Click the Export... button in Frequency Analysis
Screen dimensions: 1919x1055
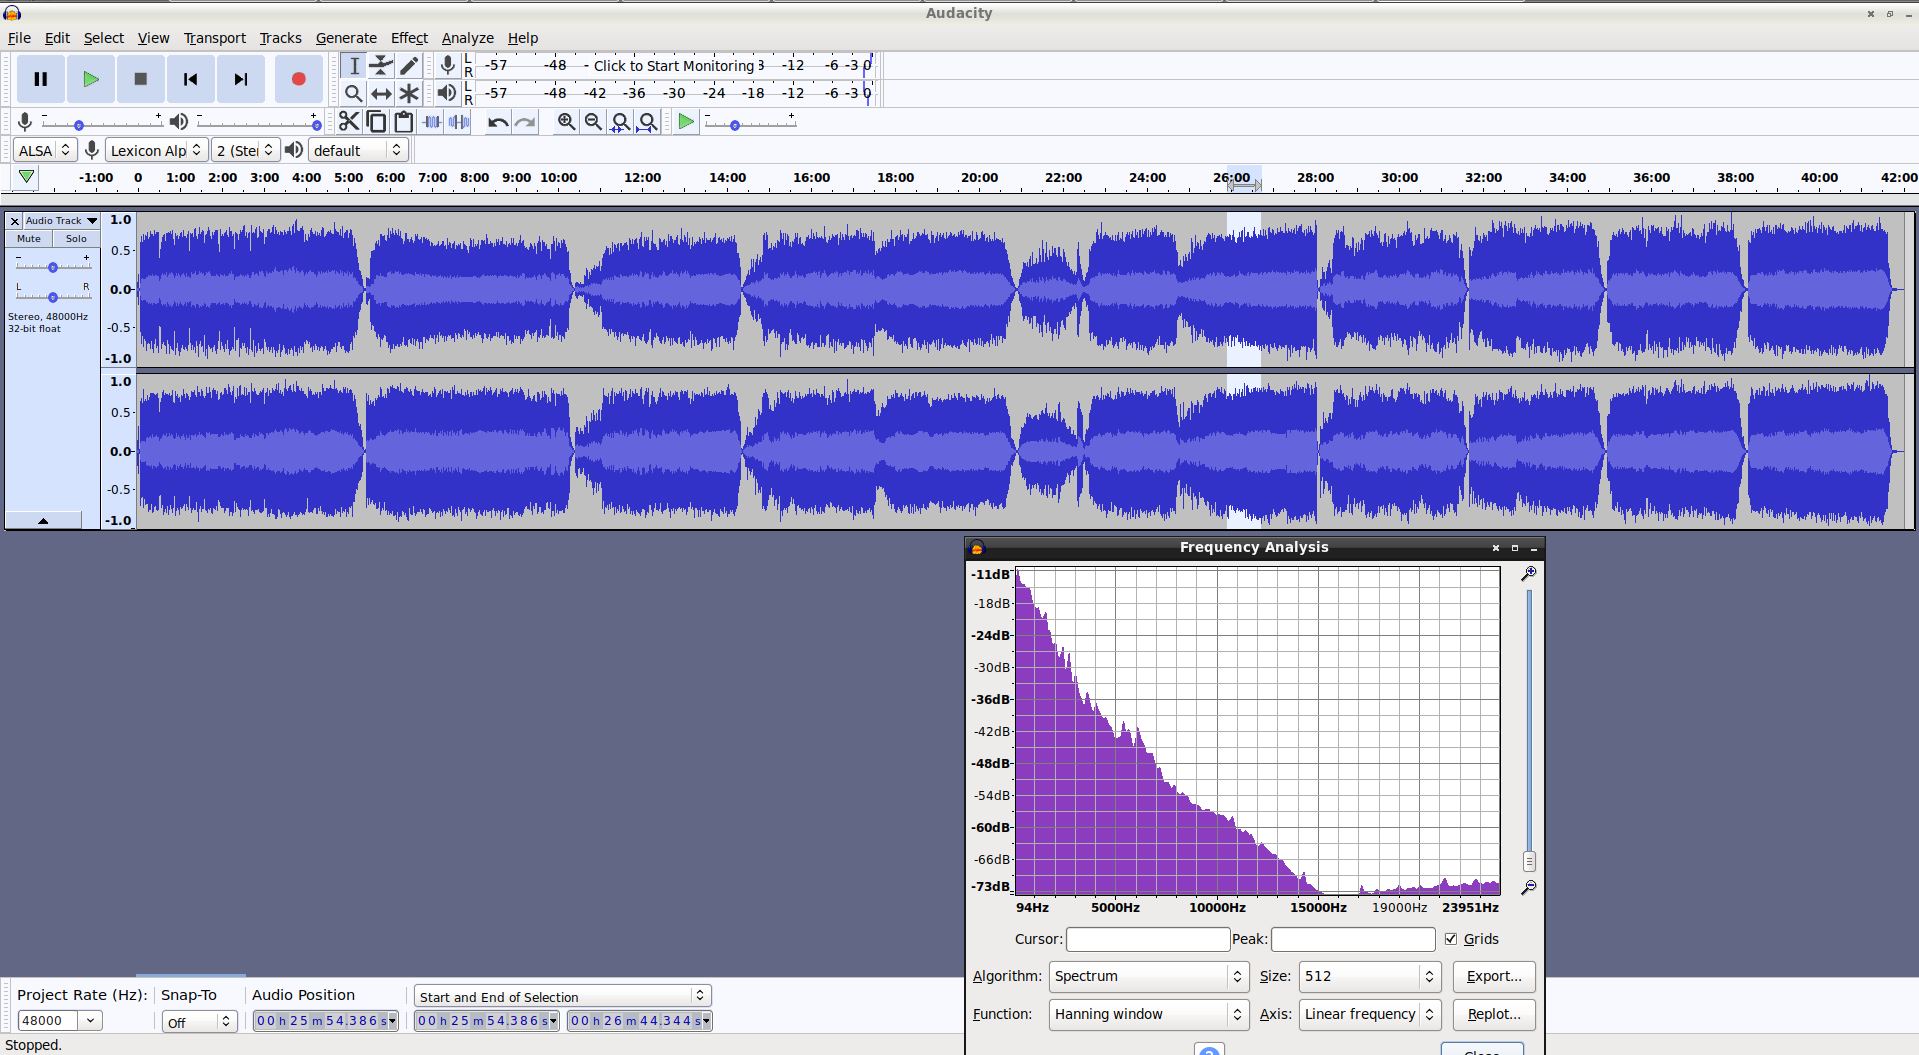(1494, 976)
